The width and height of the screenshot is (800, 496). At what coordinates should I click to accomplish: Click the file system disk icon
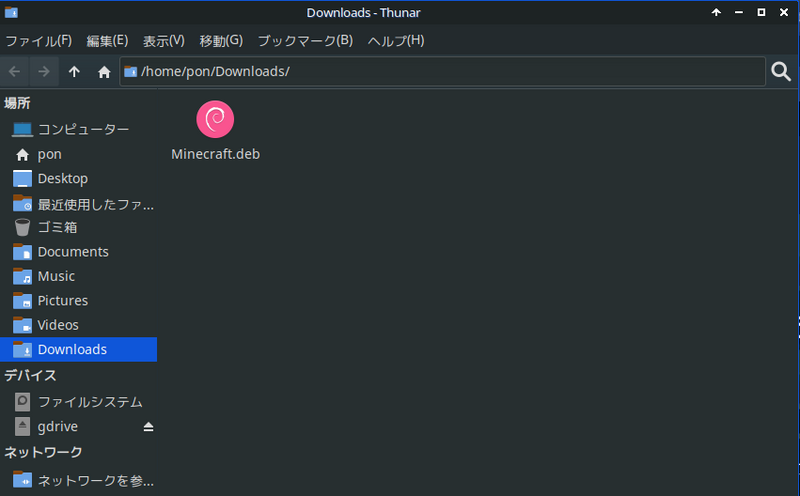22,402
